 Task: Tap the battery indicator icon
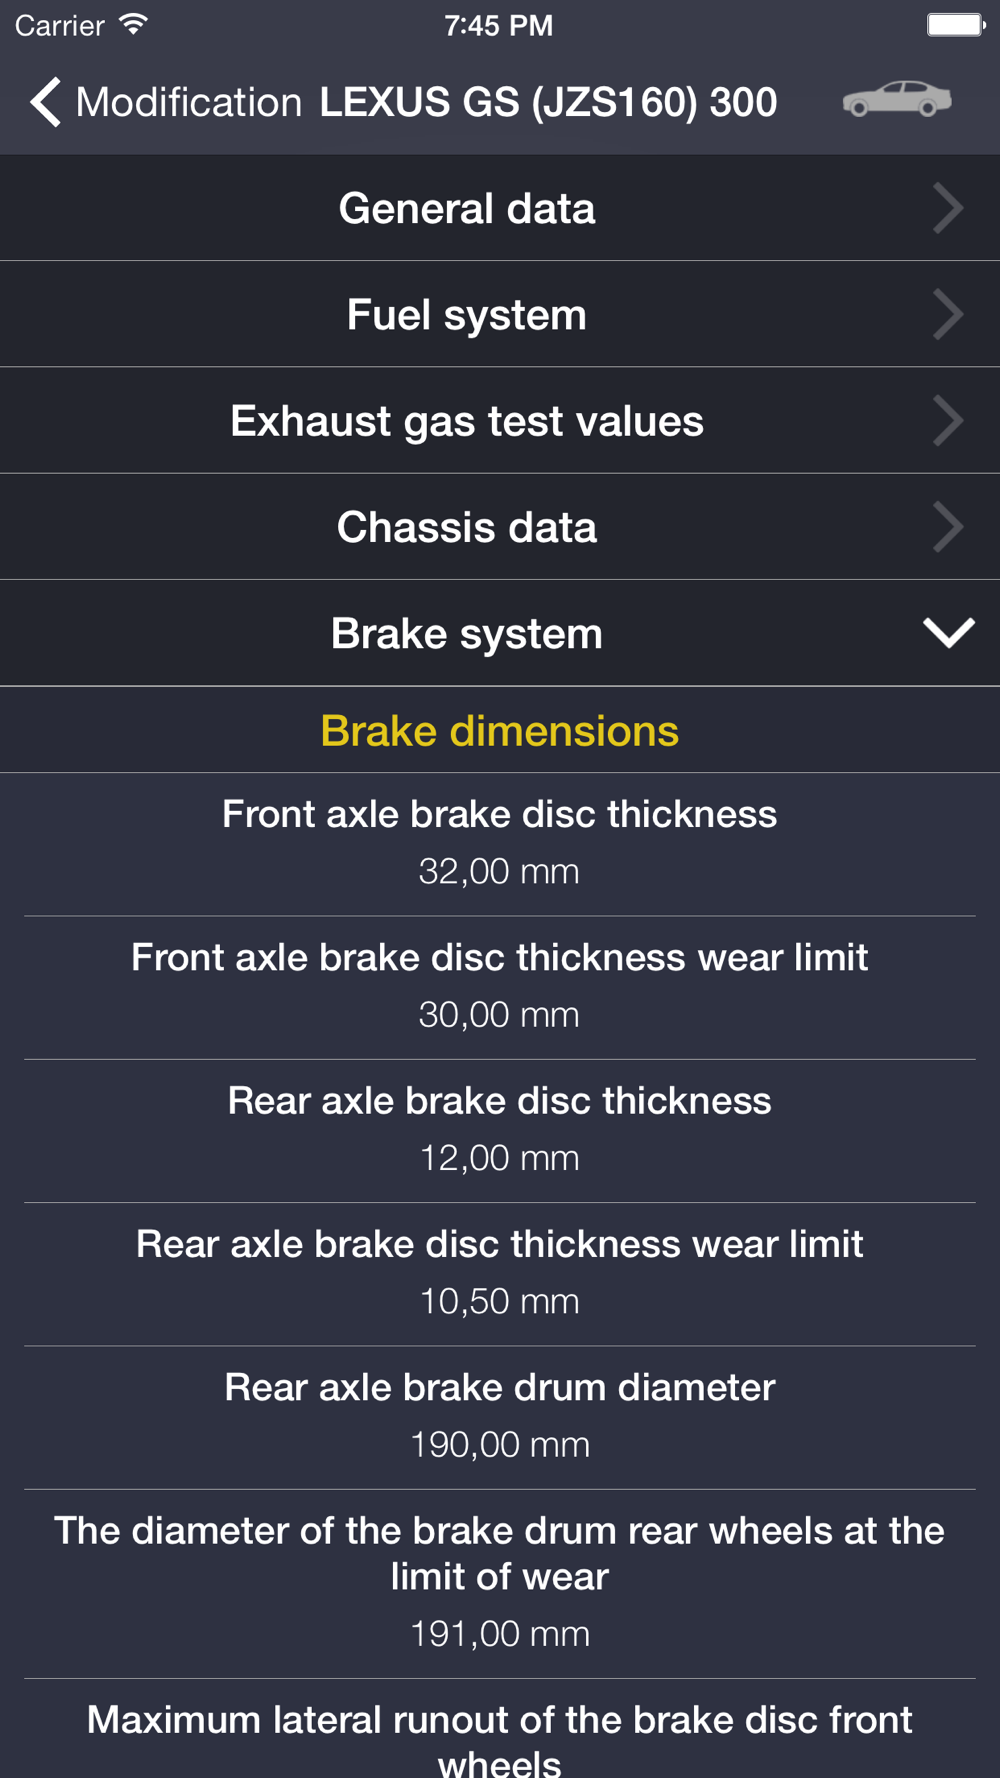955,25
